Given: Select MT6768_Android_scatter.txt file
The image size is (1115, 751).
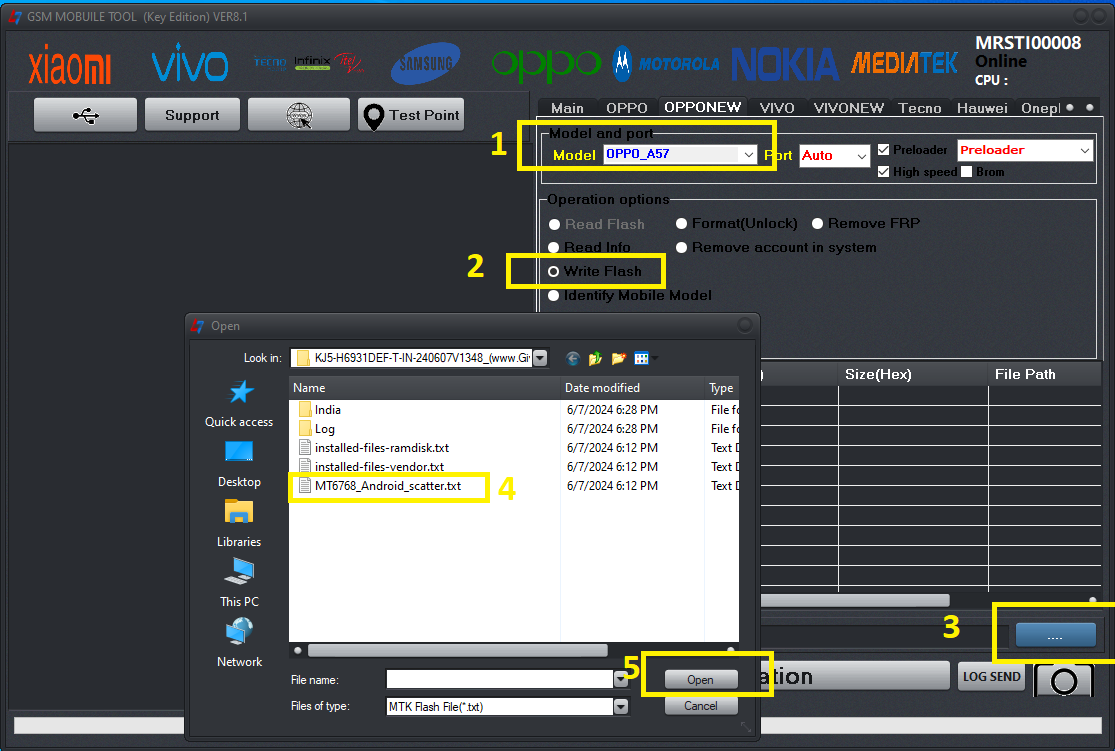Looking at the screenshot, I should click(387, 486).
